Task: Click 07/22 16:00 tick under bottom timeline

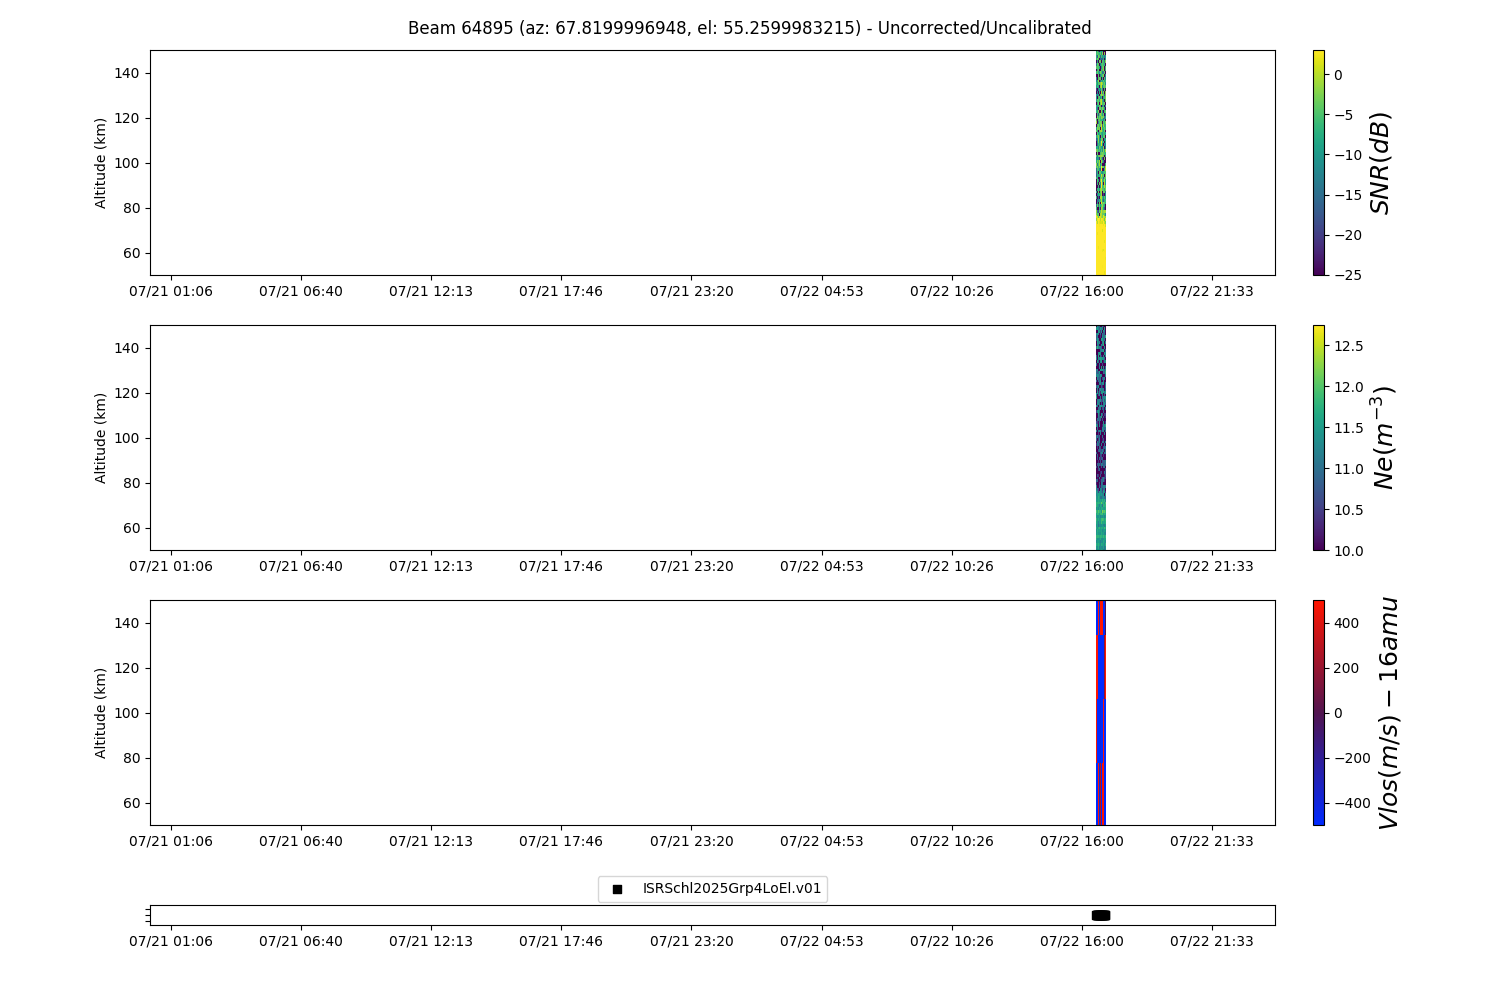Action: pos(1081,941)
